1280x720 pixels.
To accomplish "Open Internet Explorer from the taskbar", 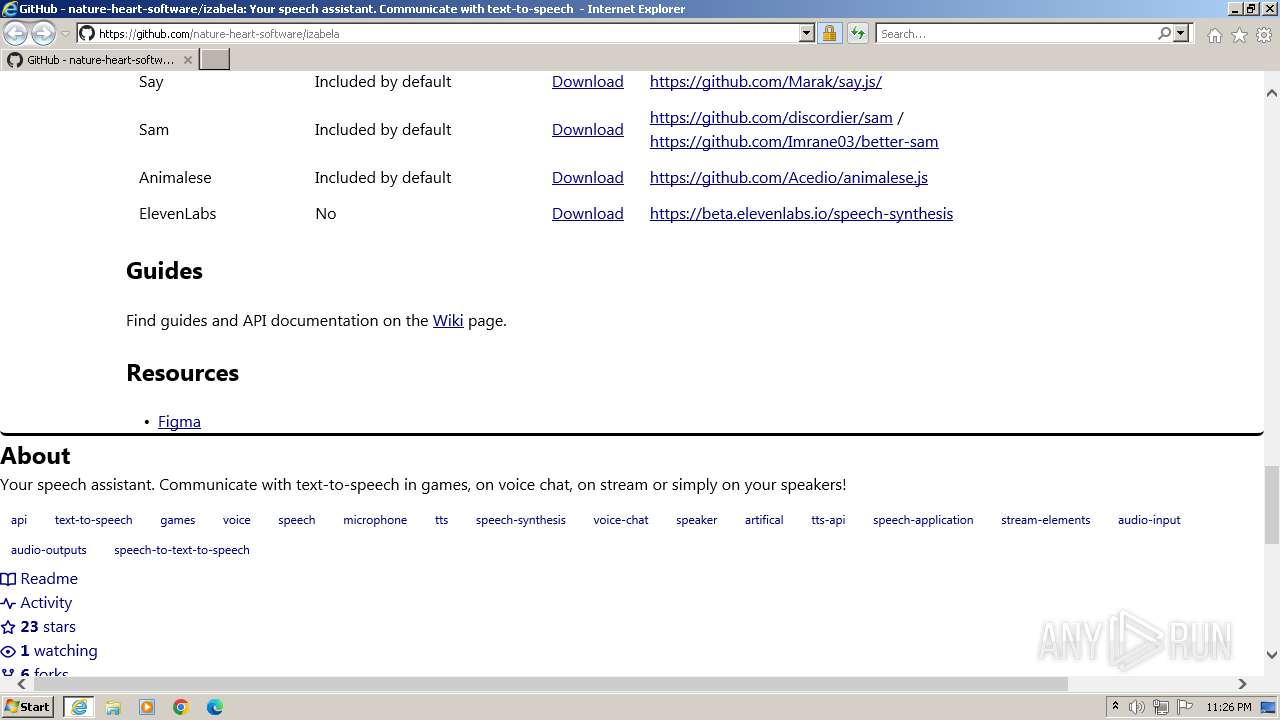I will point(78,707).
